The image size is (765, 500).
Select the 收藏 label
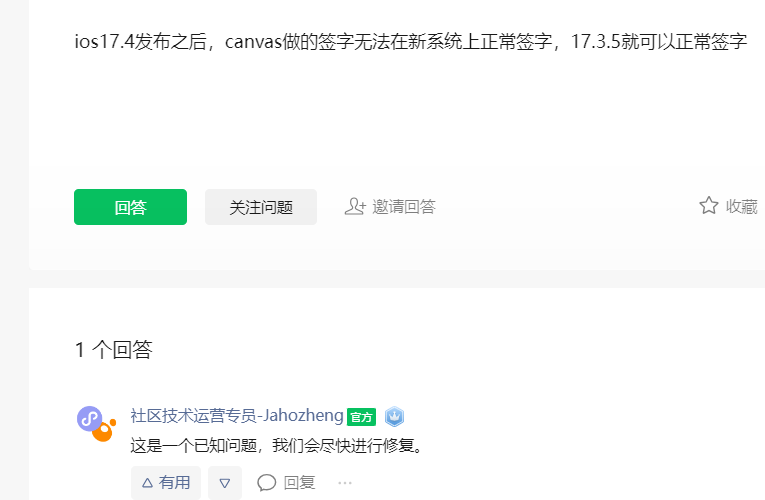tap(742, 206)
